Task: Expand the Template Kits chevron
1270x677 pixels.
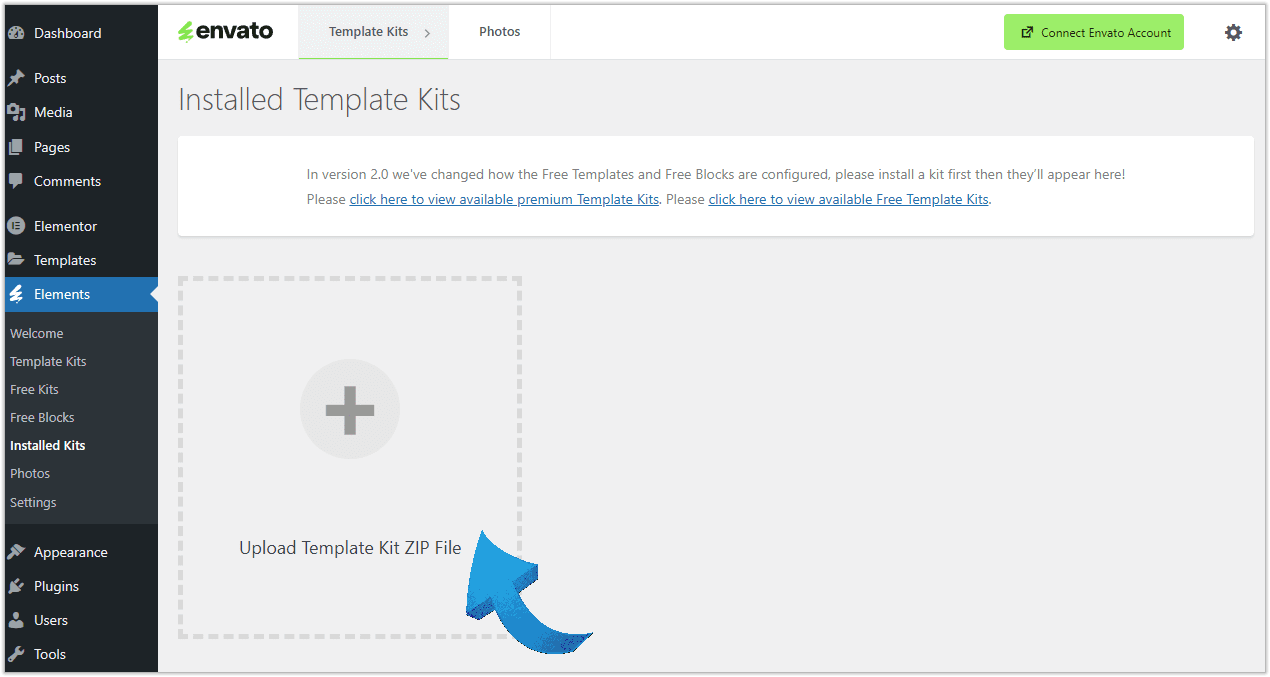Action: (x=427, y=33)
